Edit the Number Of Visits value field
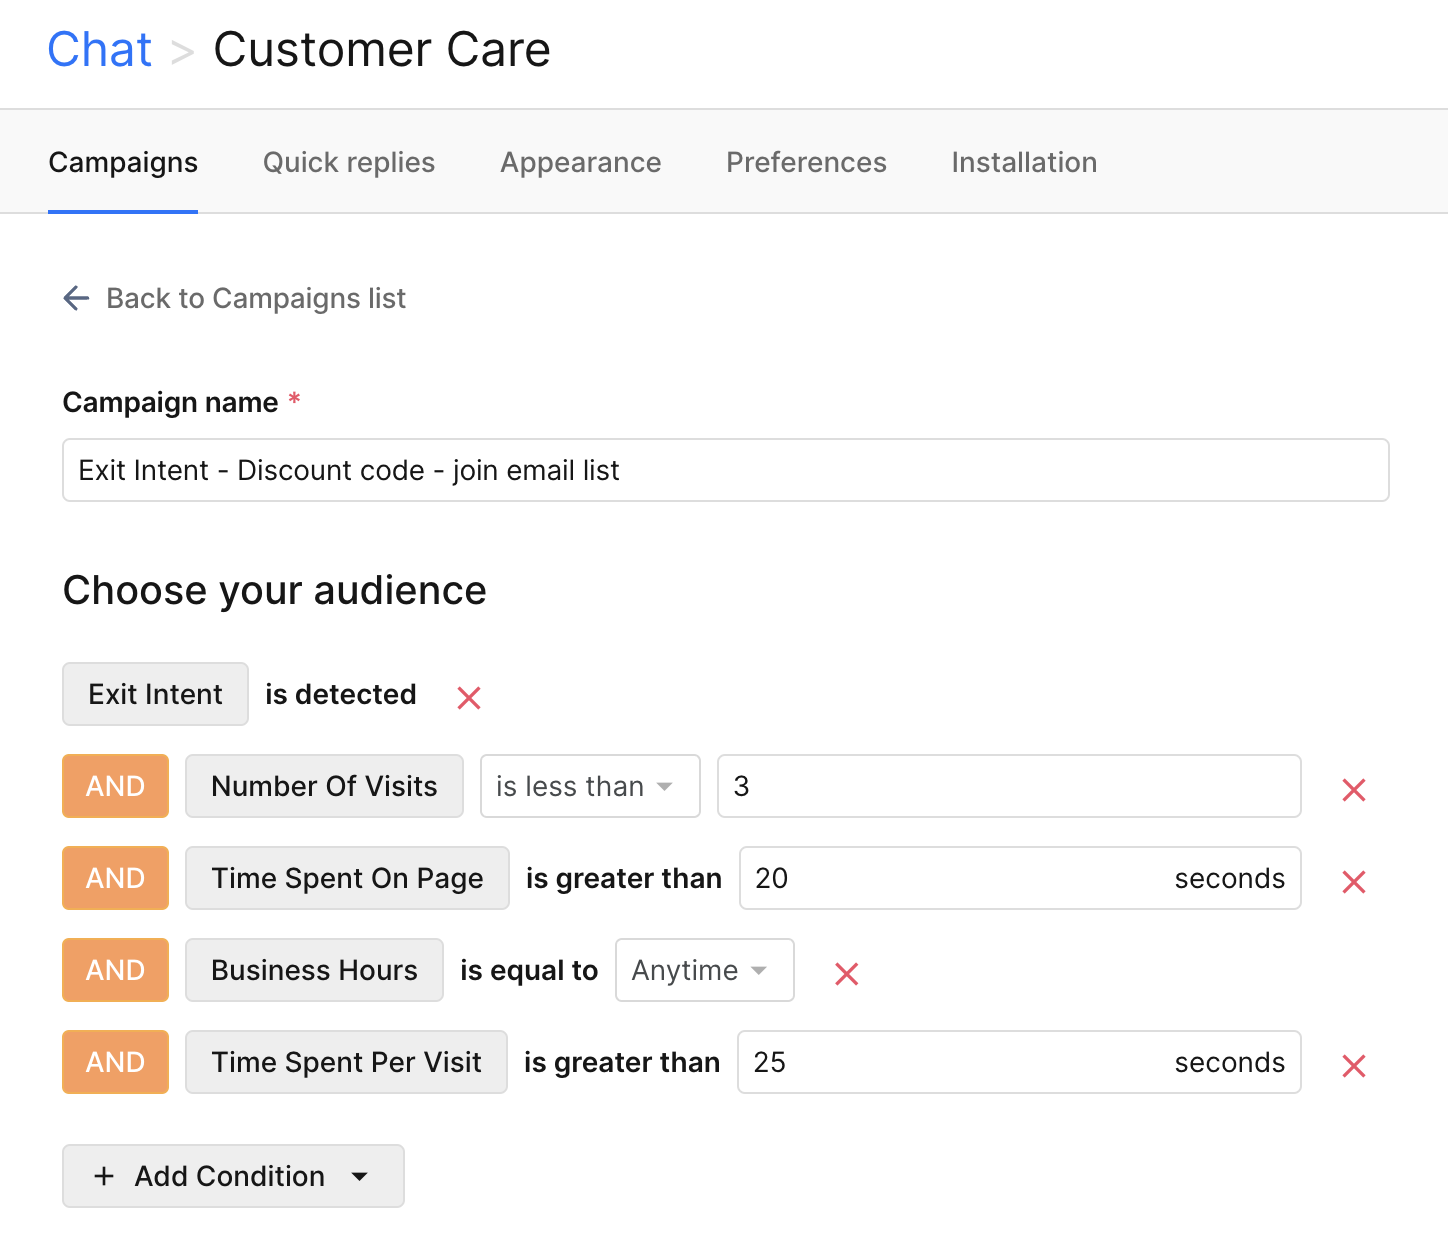The width and height of the screenshot is (1448, 1236). [1008, 786]
